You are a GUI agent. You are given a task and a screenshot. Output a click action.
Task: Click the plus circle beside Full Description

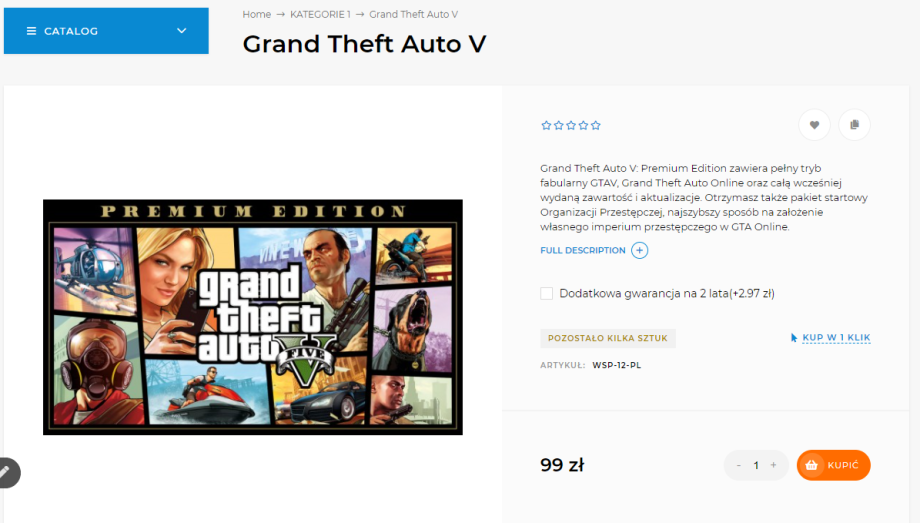[x=640, y=250]
